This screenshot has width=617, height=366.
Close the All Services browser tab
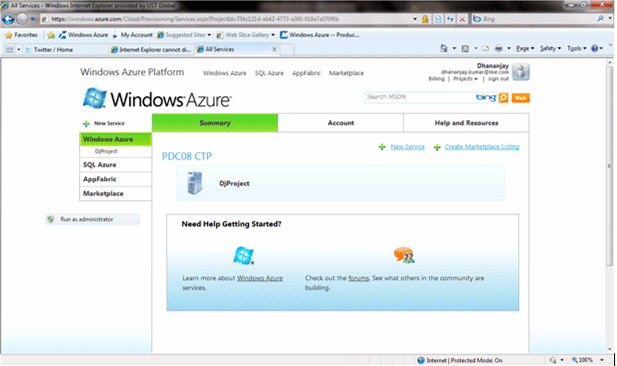tap(274, 49)
